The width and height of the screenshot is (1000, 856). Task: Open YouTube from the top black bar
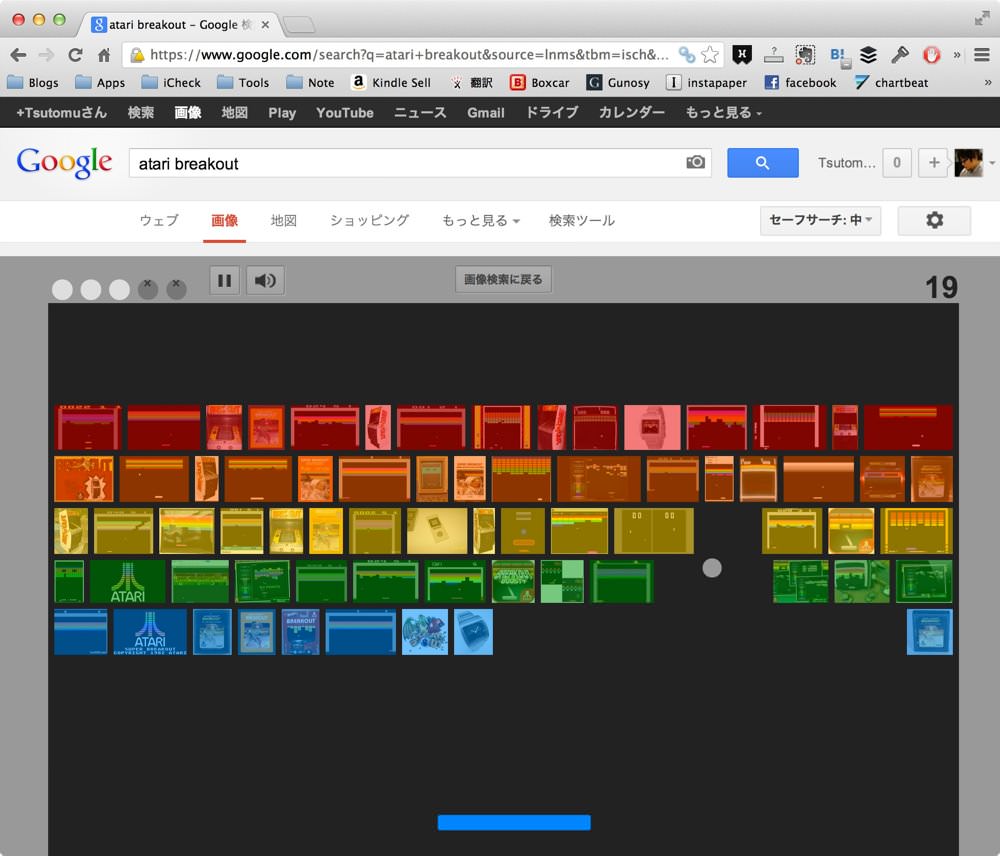(345, 113)
